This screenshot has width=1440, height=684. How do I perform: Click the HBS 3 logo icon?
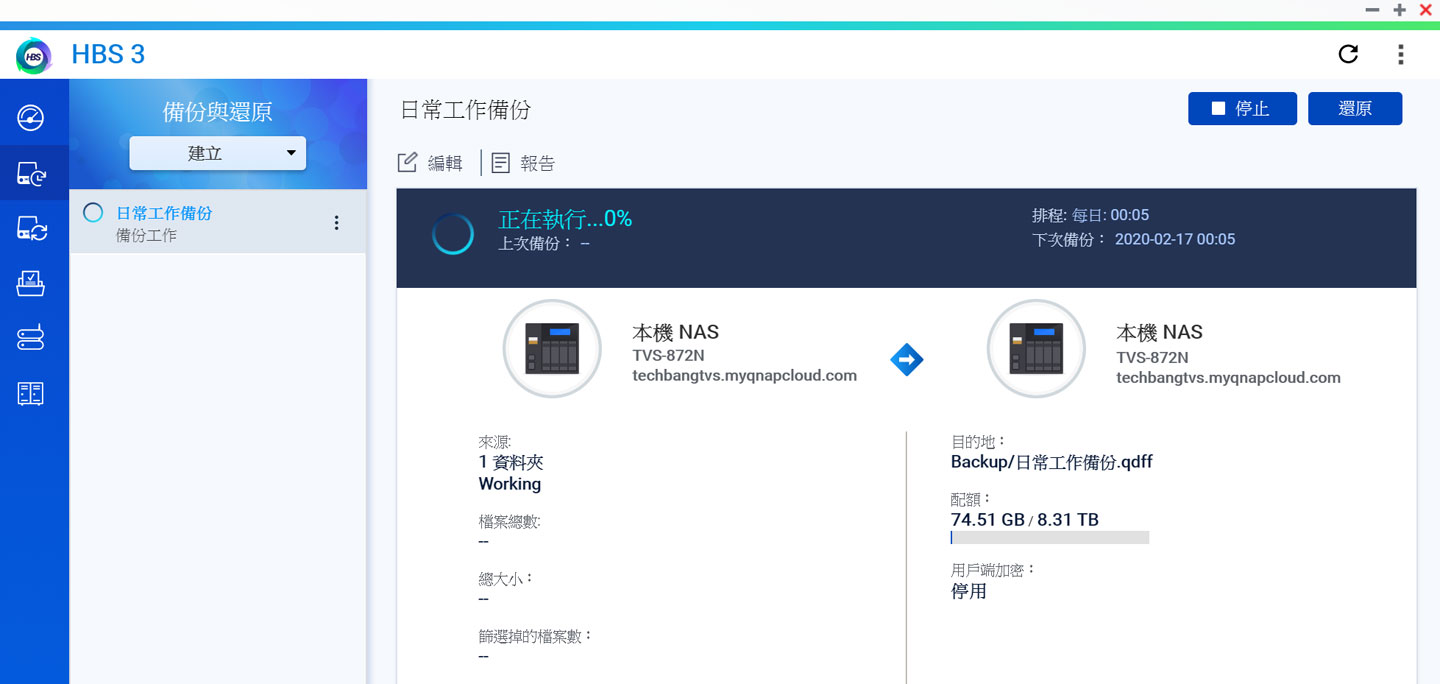pos(33,54)
